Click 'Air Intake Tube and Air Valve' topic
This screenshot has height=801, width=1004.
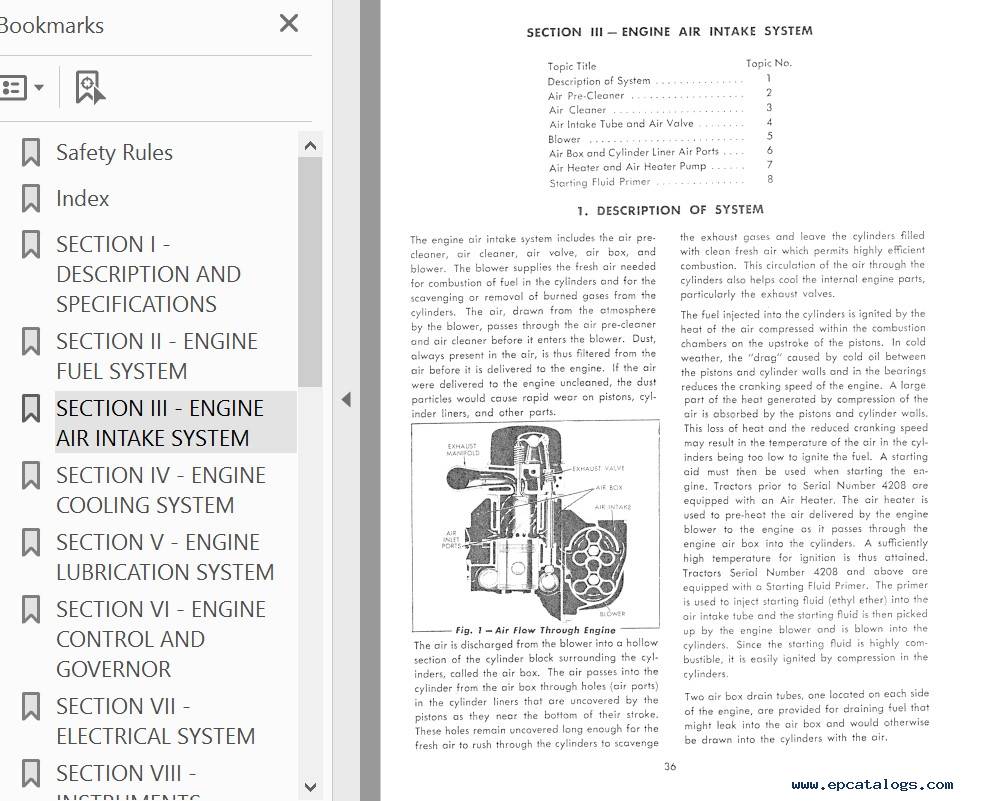point(621,124)
